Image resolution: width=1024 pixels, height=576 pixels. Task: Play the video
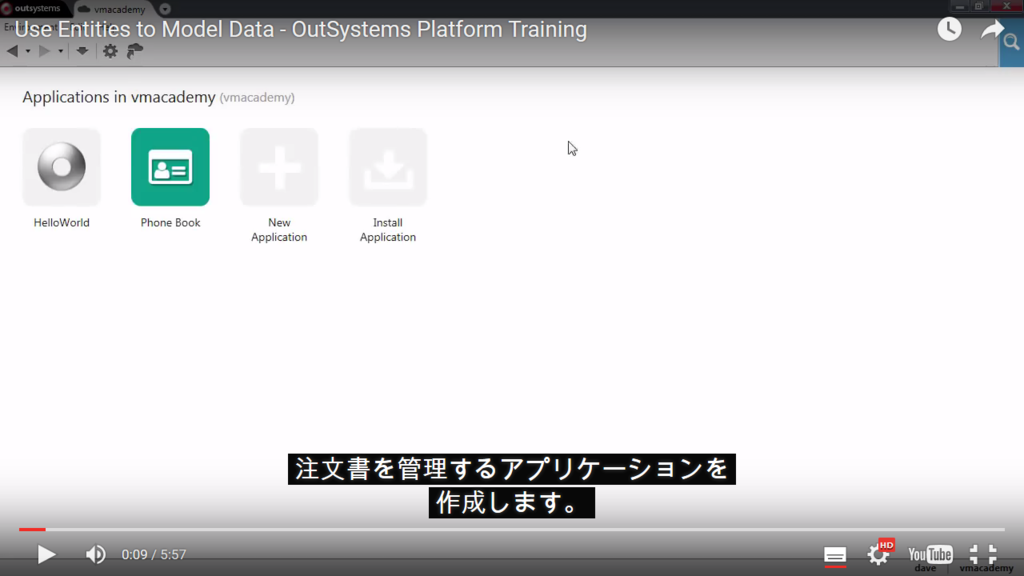[46, 554]
